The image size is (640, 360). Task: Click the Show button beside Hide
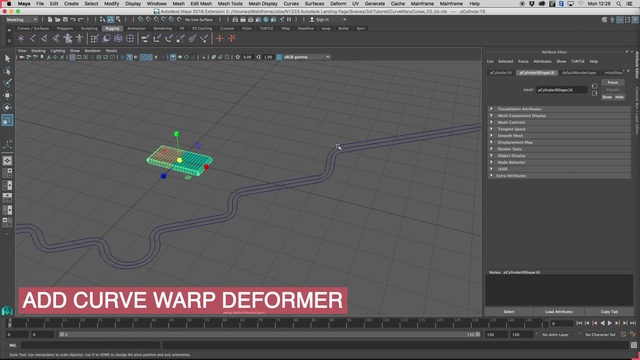click(x=607, y=97)
